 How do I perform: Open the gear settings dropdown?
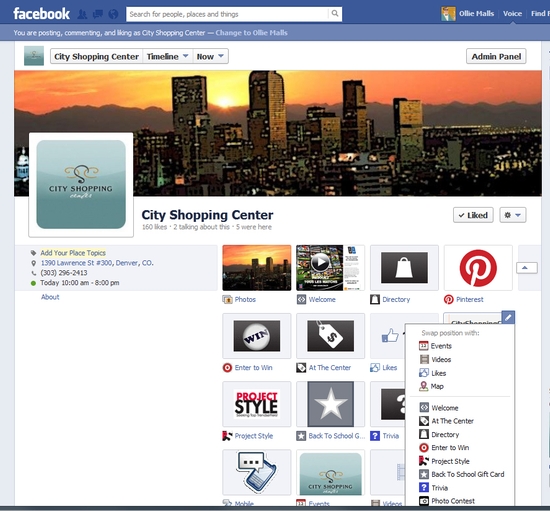(x=512, y=215)
